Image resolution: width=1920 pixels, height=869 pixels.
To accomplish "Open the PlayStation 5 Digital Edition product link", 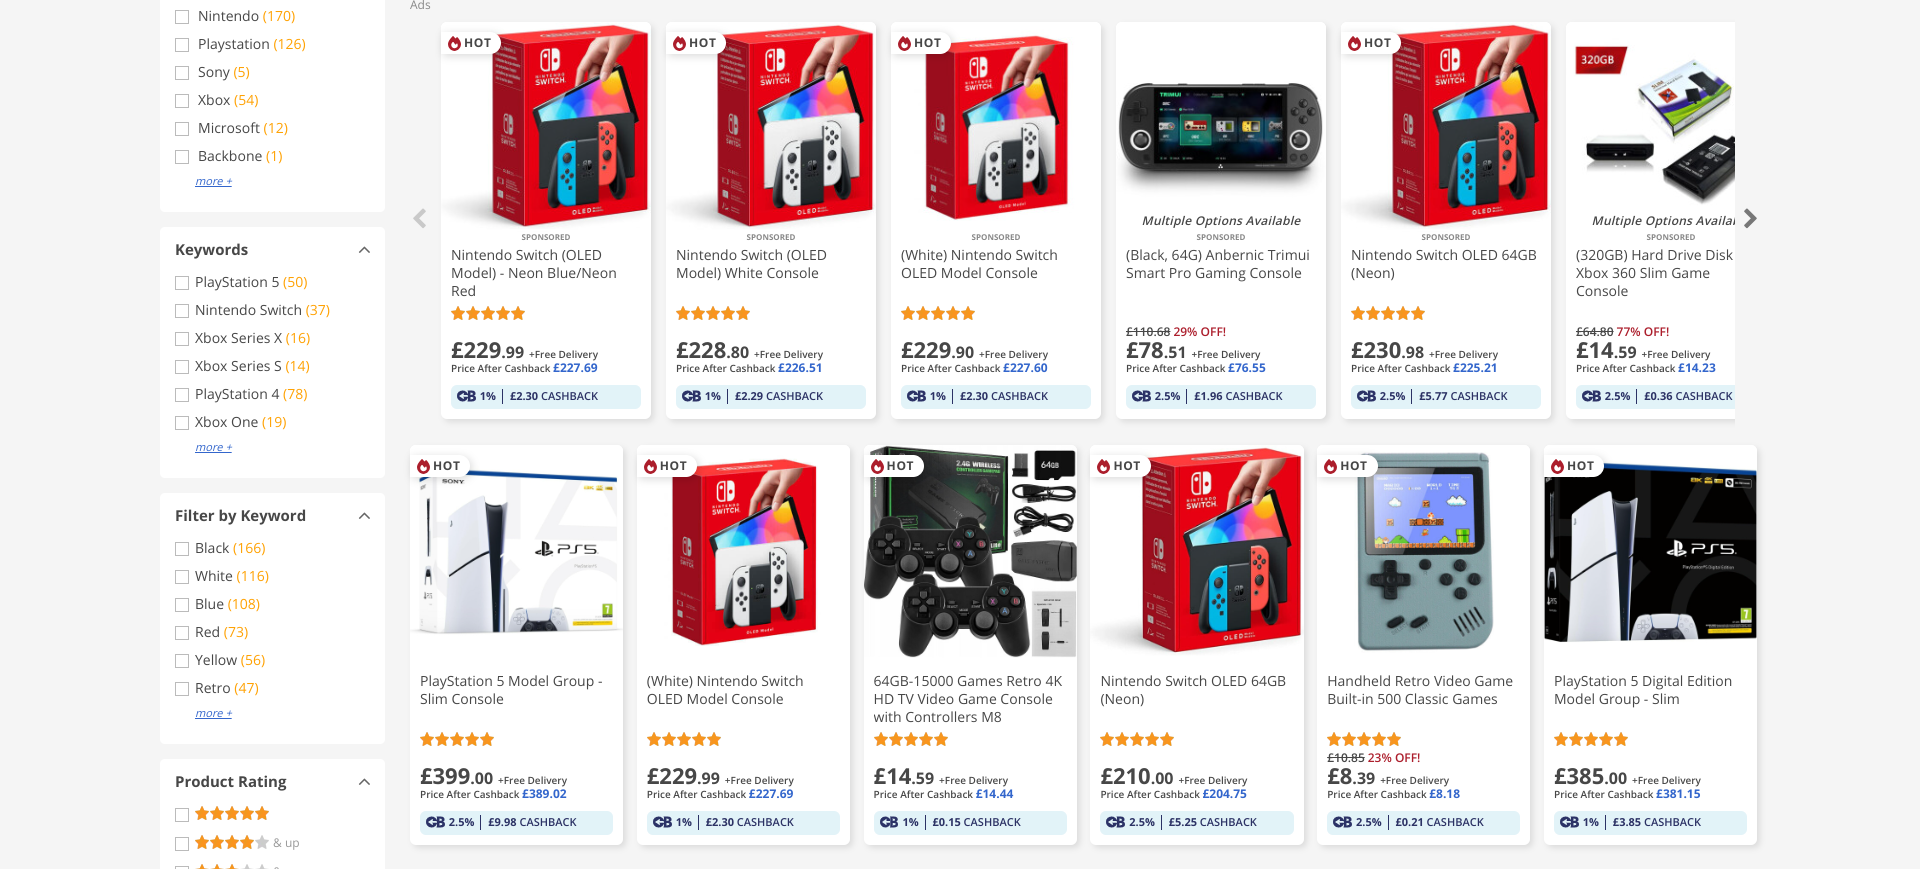I will (x=1642, y=690).
